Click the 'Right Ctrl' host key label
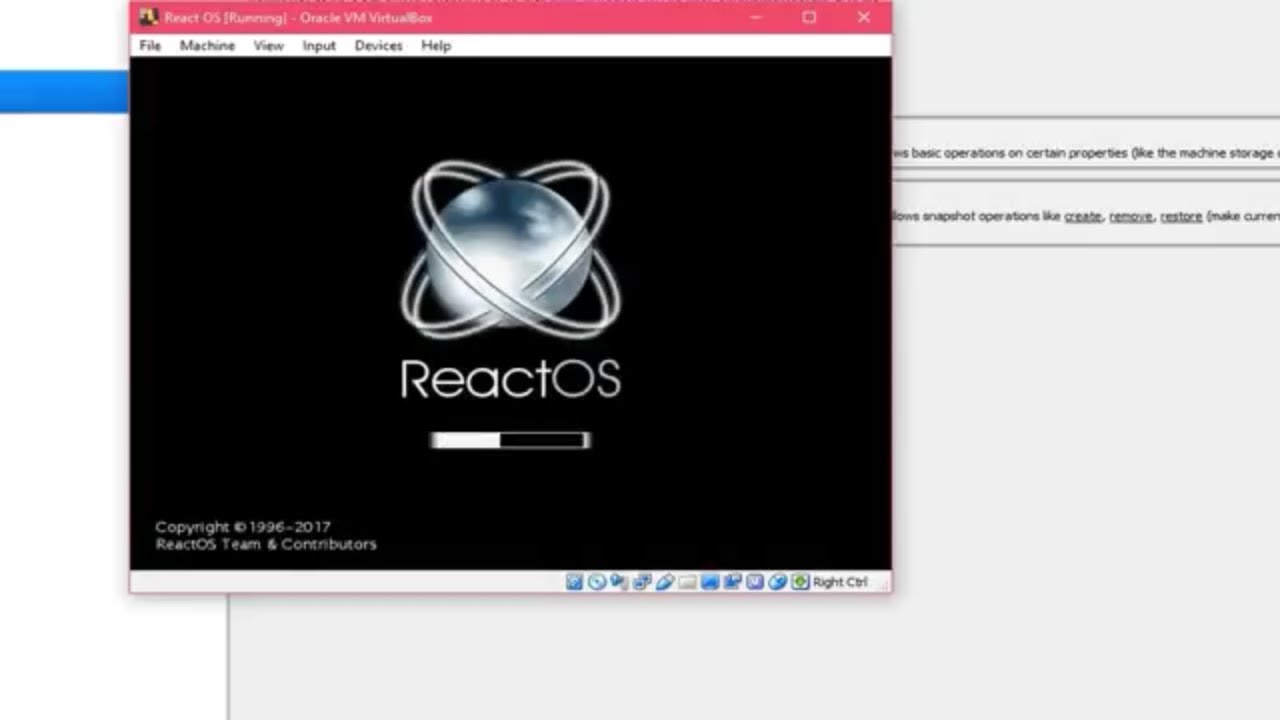The height and width of the screenshot is (720, 1280). 840,582
